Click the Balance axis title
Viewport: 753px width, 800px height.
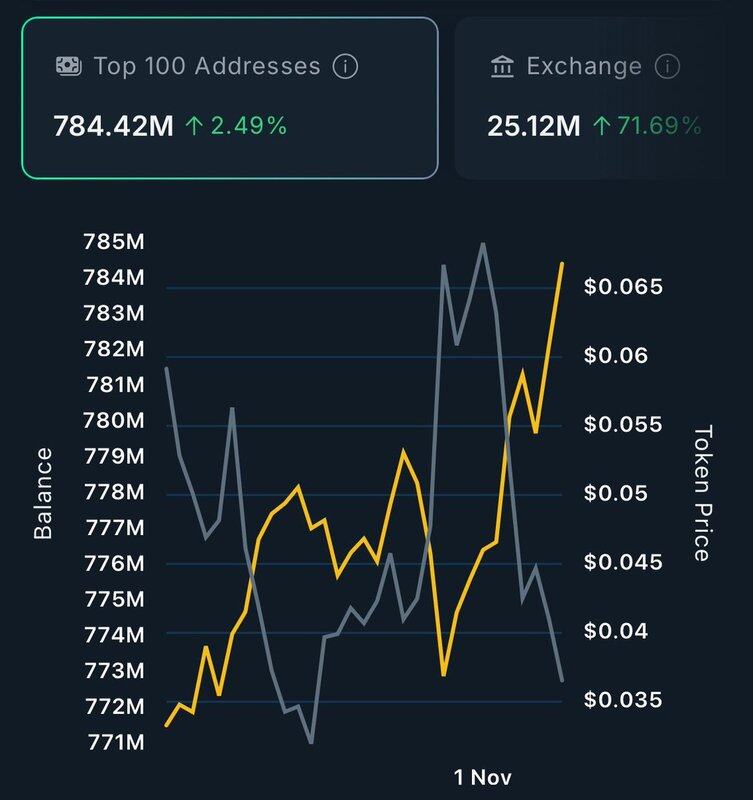[43, 493]
